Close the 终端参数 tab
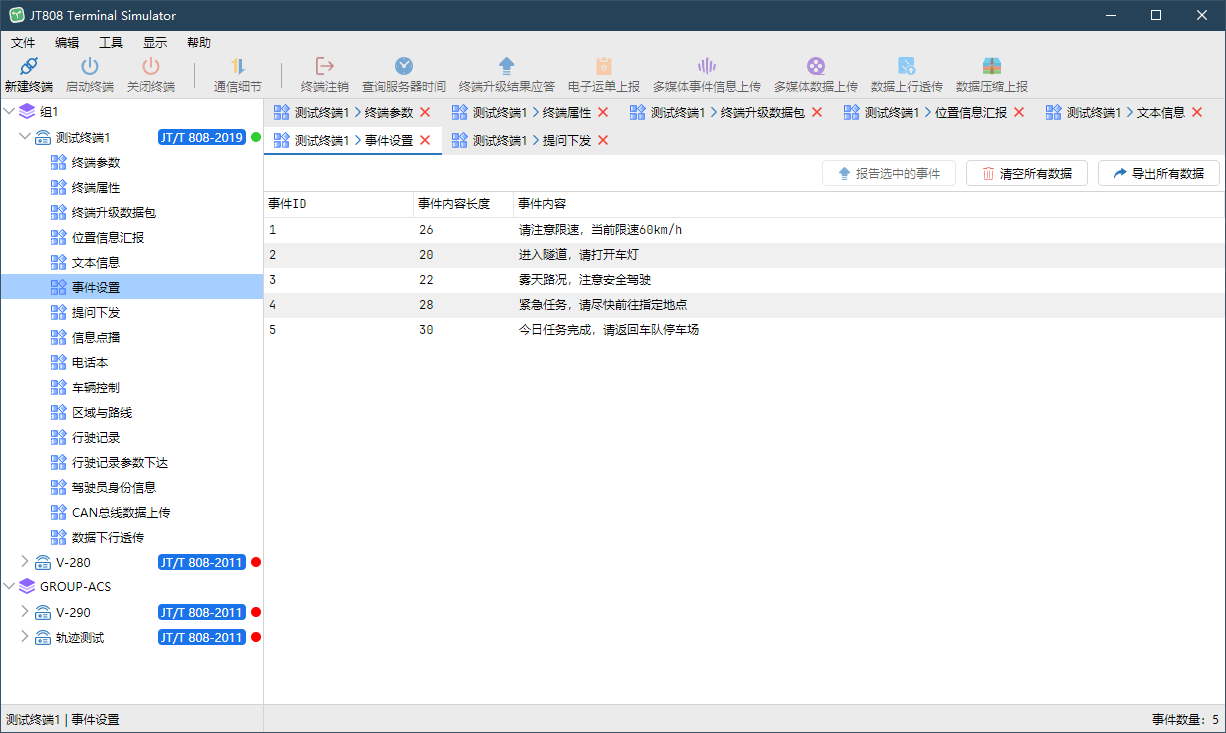1226x733 pixels. pos(425,113)
